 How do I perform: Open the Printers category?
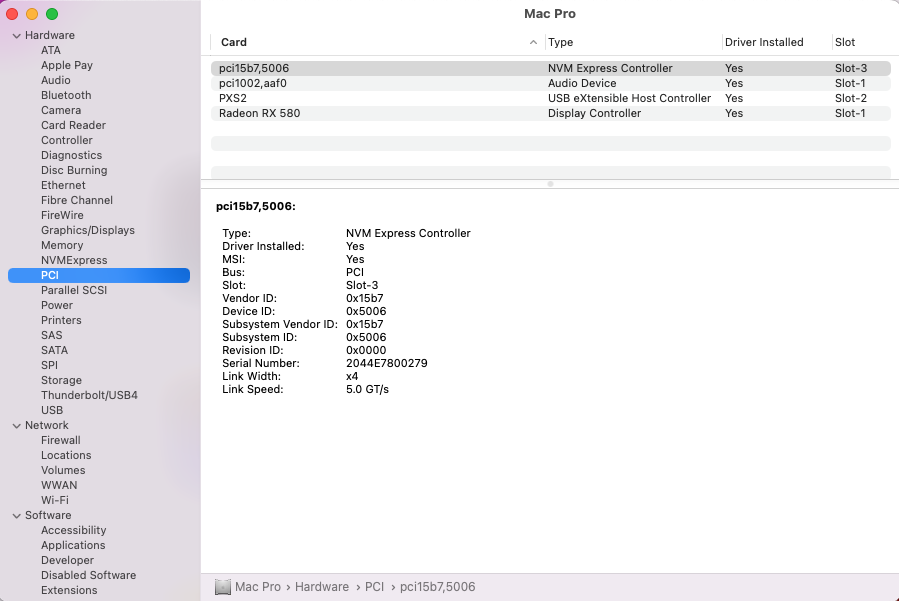(61, 320)
